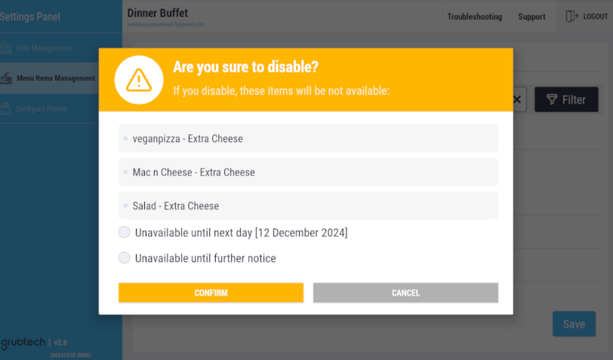The image size is (613, 360).
Task: Click the funnel icon on the Filter button
Action: [552, 99]
